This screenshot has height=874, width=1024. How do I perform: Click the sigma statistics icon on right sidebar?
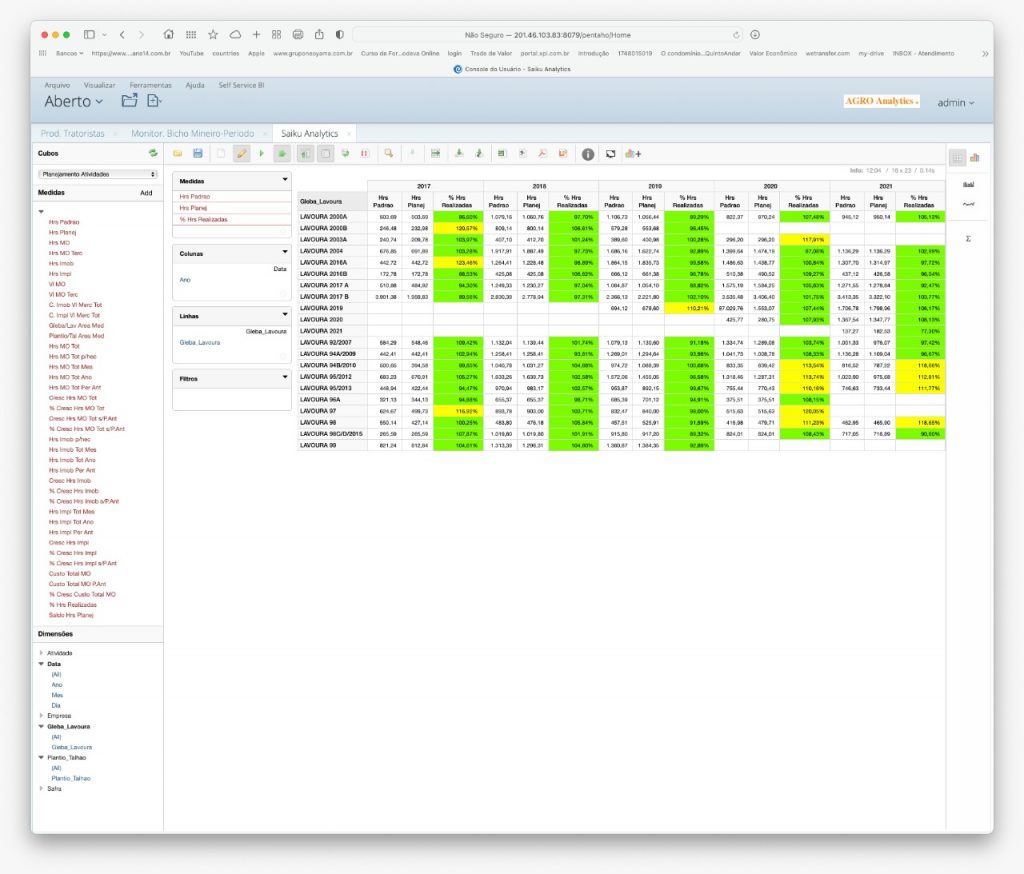(x=968, y=238)
